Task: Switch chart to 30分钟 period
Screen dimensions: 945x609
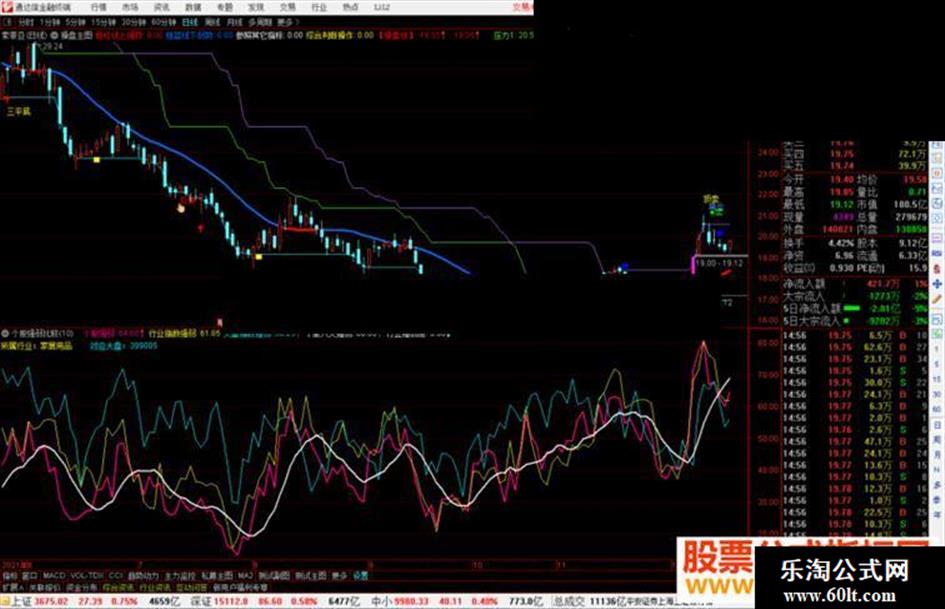Action: pos(134,22)
